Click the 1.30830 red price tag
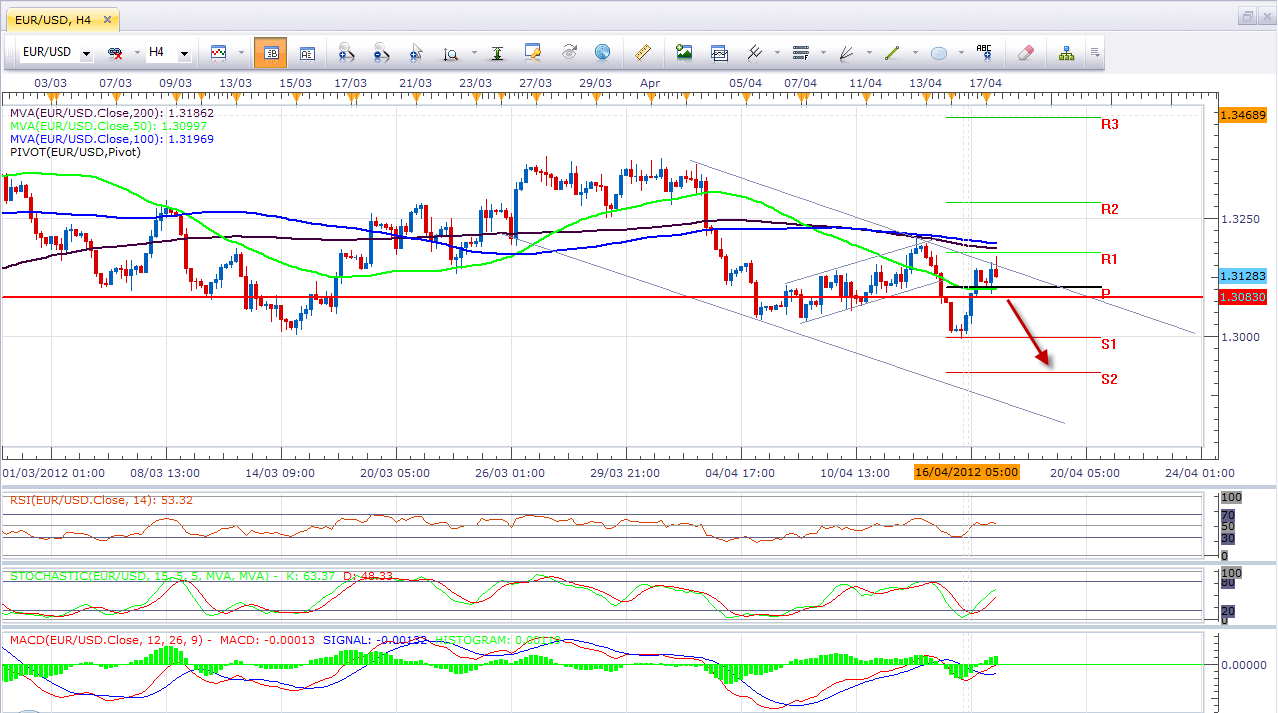 coord(1243,297)
